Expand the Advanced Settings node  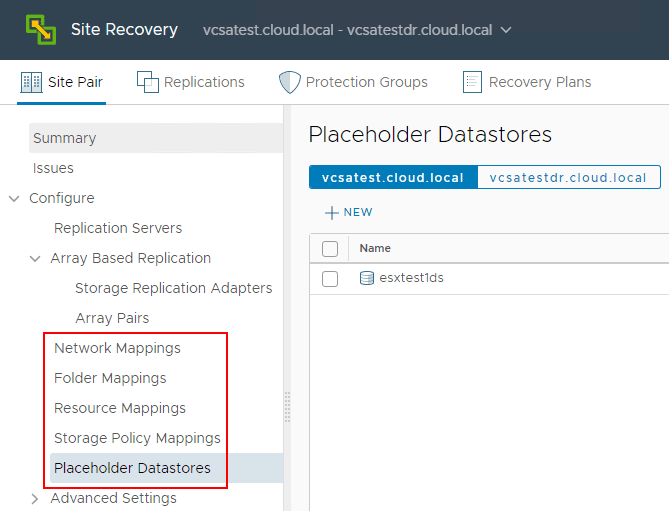(35, 499)
